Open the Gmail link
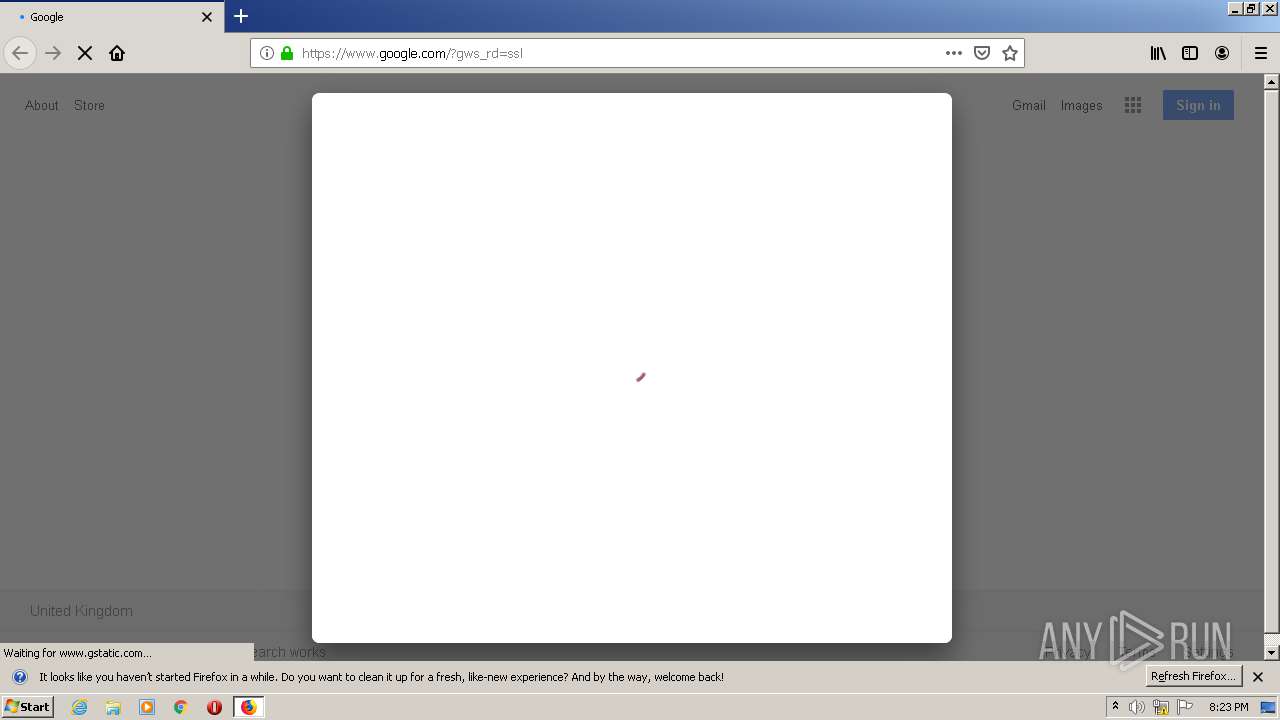Image resolution: width=1280 pixels, height=720 pixels. [1029, 105]
